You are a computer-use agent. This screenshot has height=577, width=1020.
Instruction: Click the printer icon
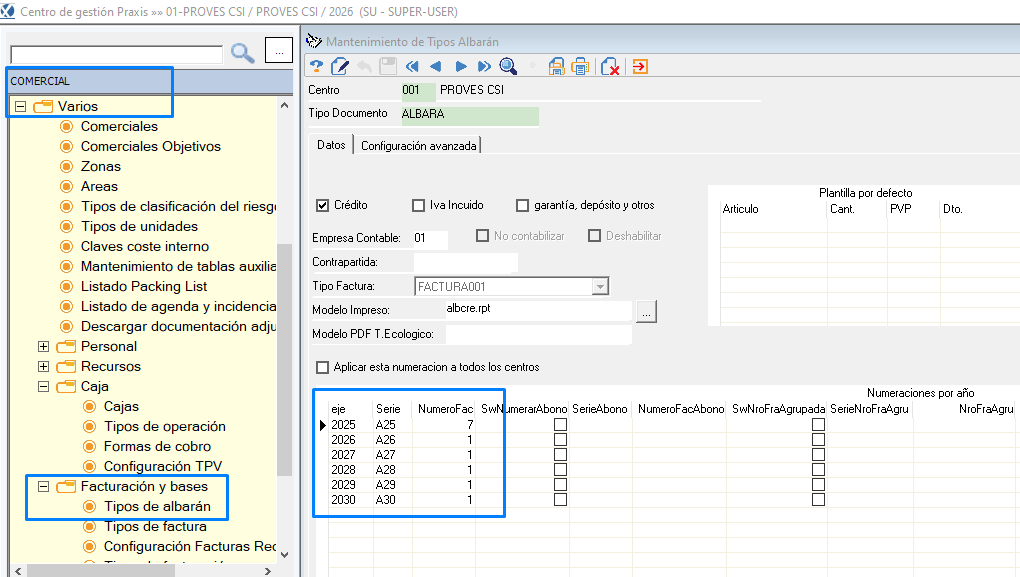[x=580, y=66]
